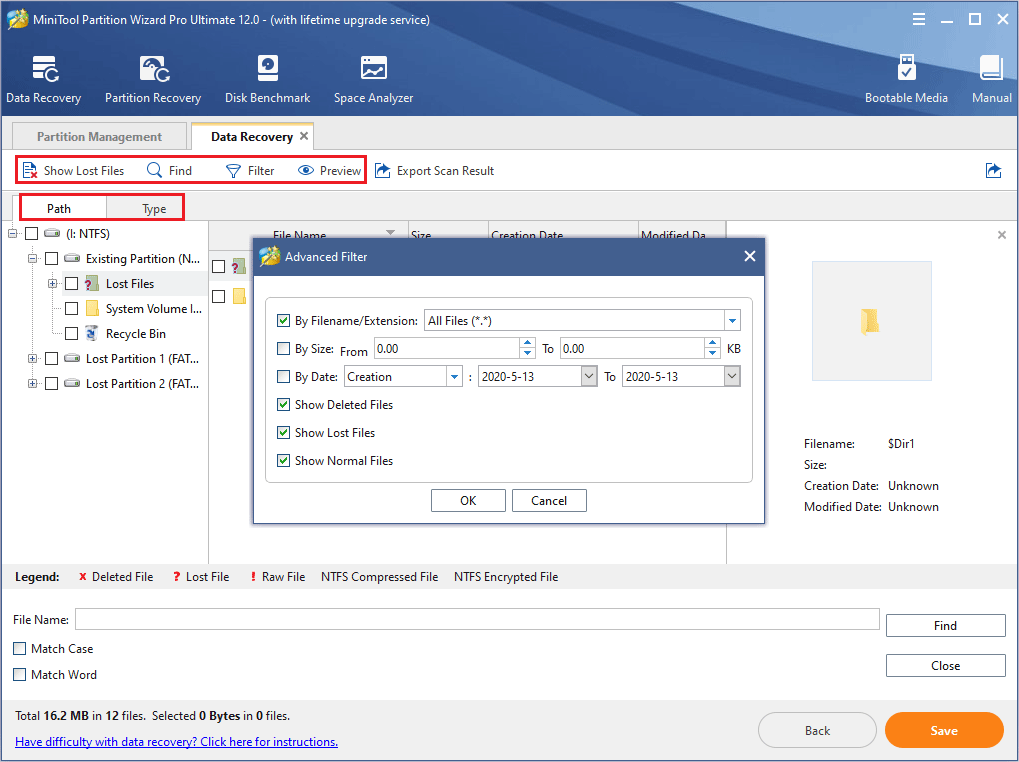Click the To size input field
This screenshot has height=762, width=1019.
[x=632, y=349]
